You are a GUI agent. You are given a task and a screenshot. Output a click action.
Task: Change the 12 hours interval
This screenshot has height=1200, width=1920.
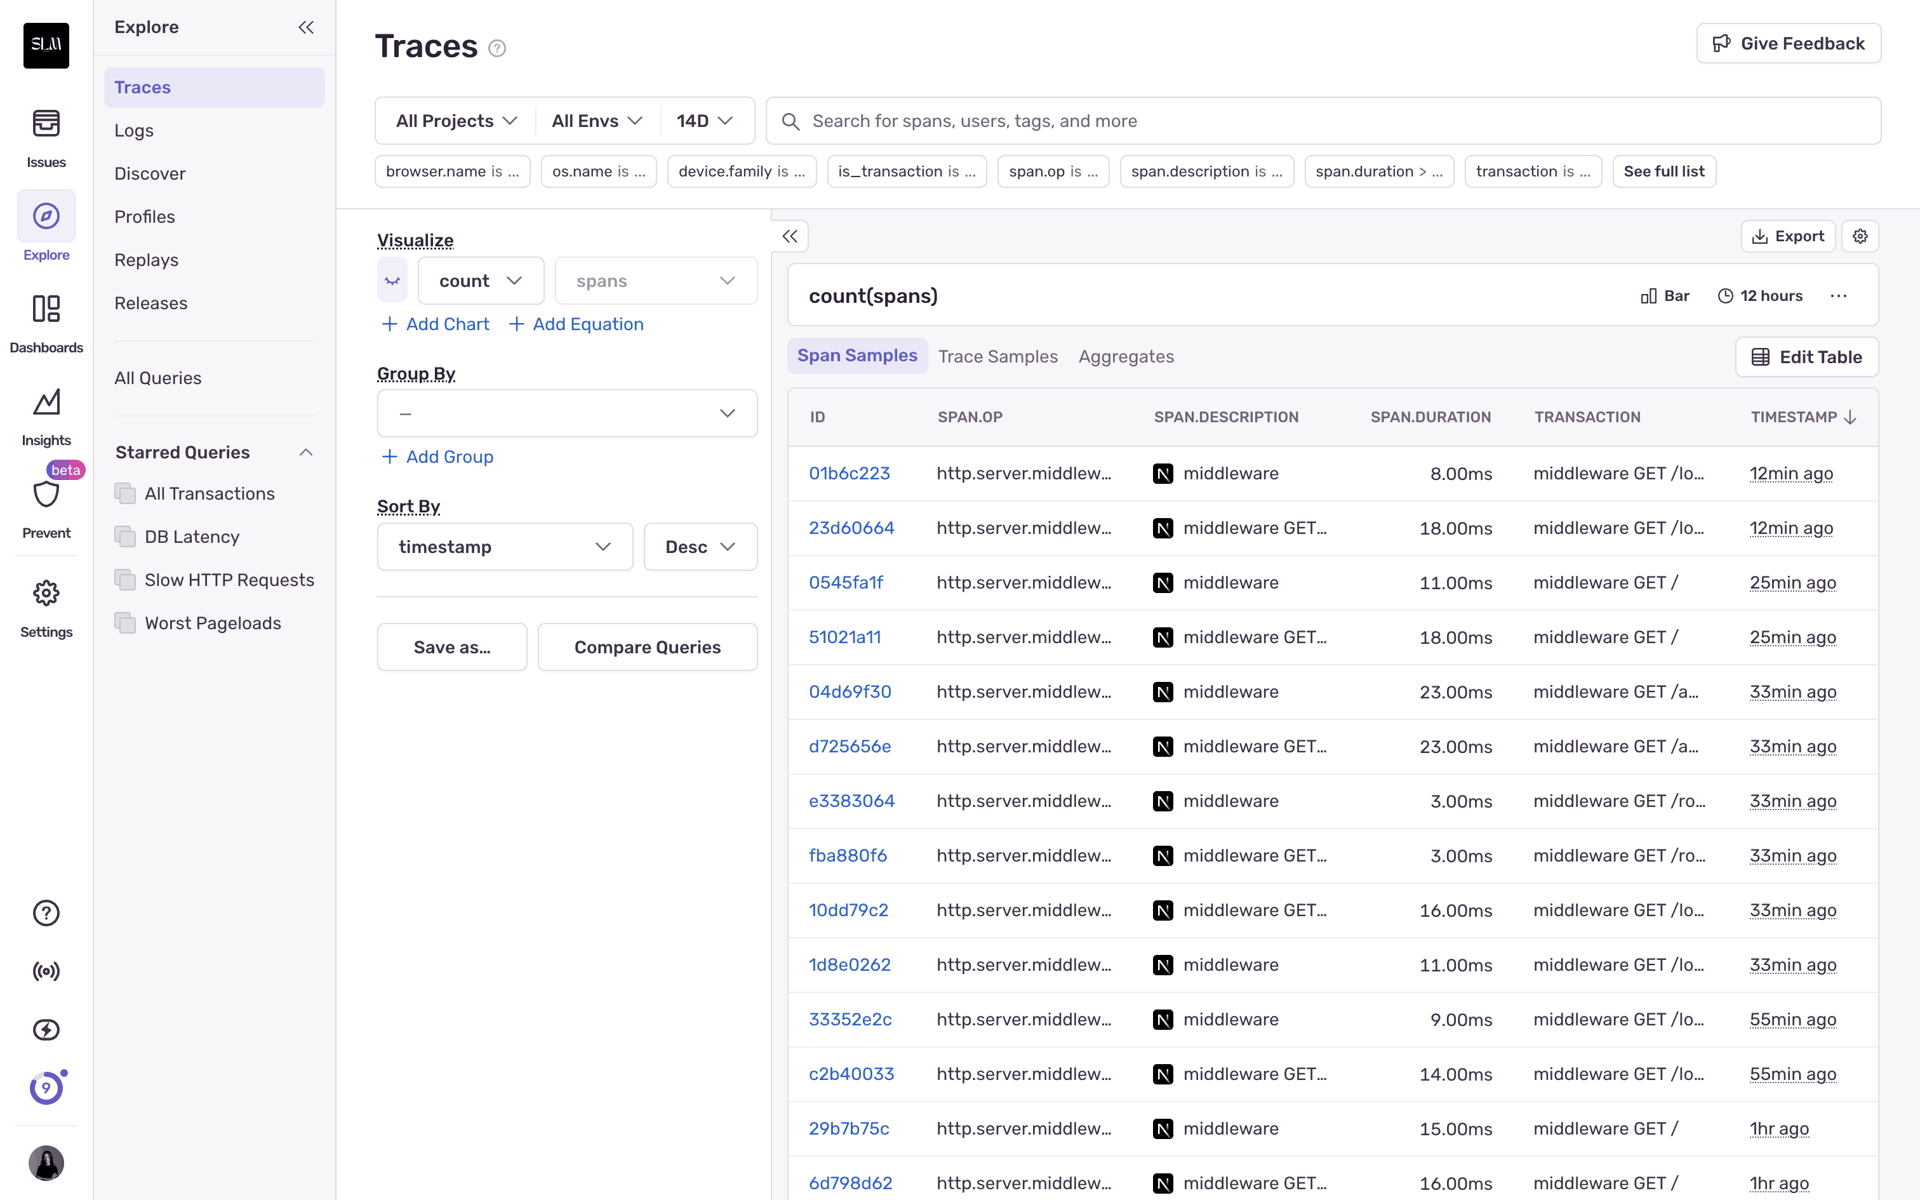tap(1760, 296)
